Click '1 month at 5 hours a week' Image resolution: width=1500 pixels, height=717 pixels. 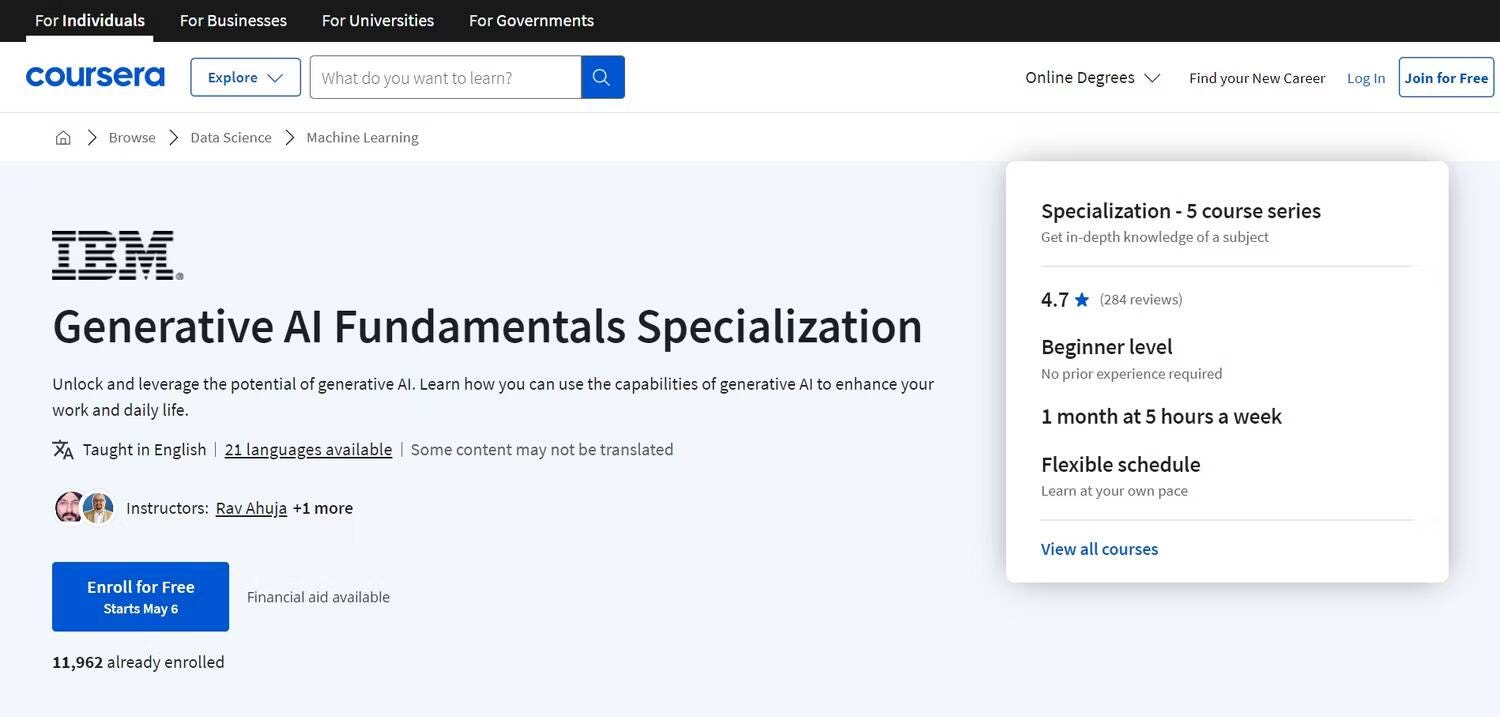coord(1161,416)
